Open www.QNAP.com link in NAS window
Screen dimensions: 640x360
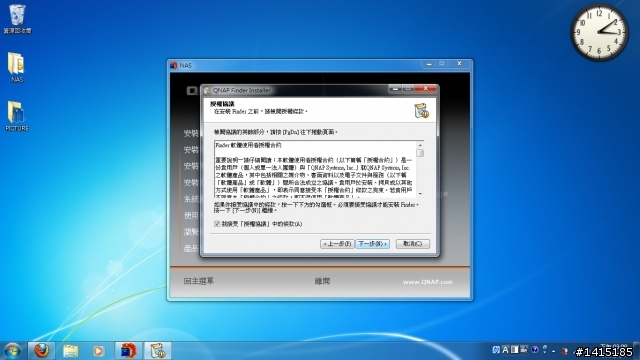(427, 282)
